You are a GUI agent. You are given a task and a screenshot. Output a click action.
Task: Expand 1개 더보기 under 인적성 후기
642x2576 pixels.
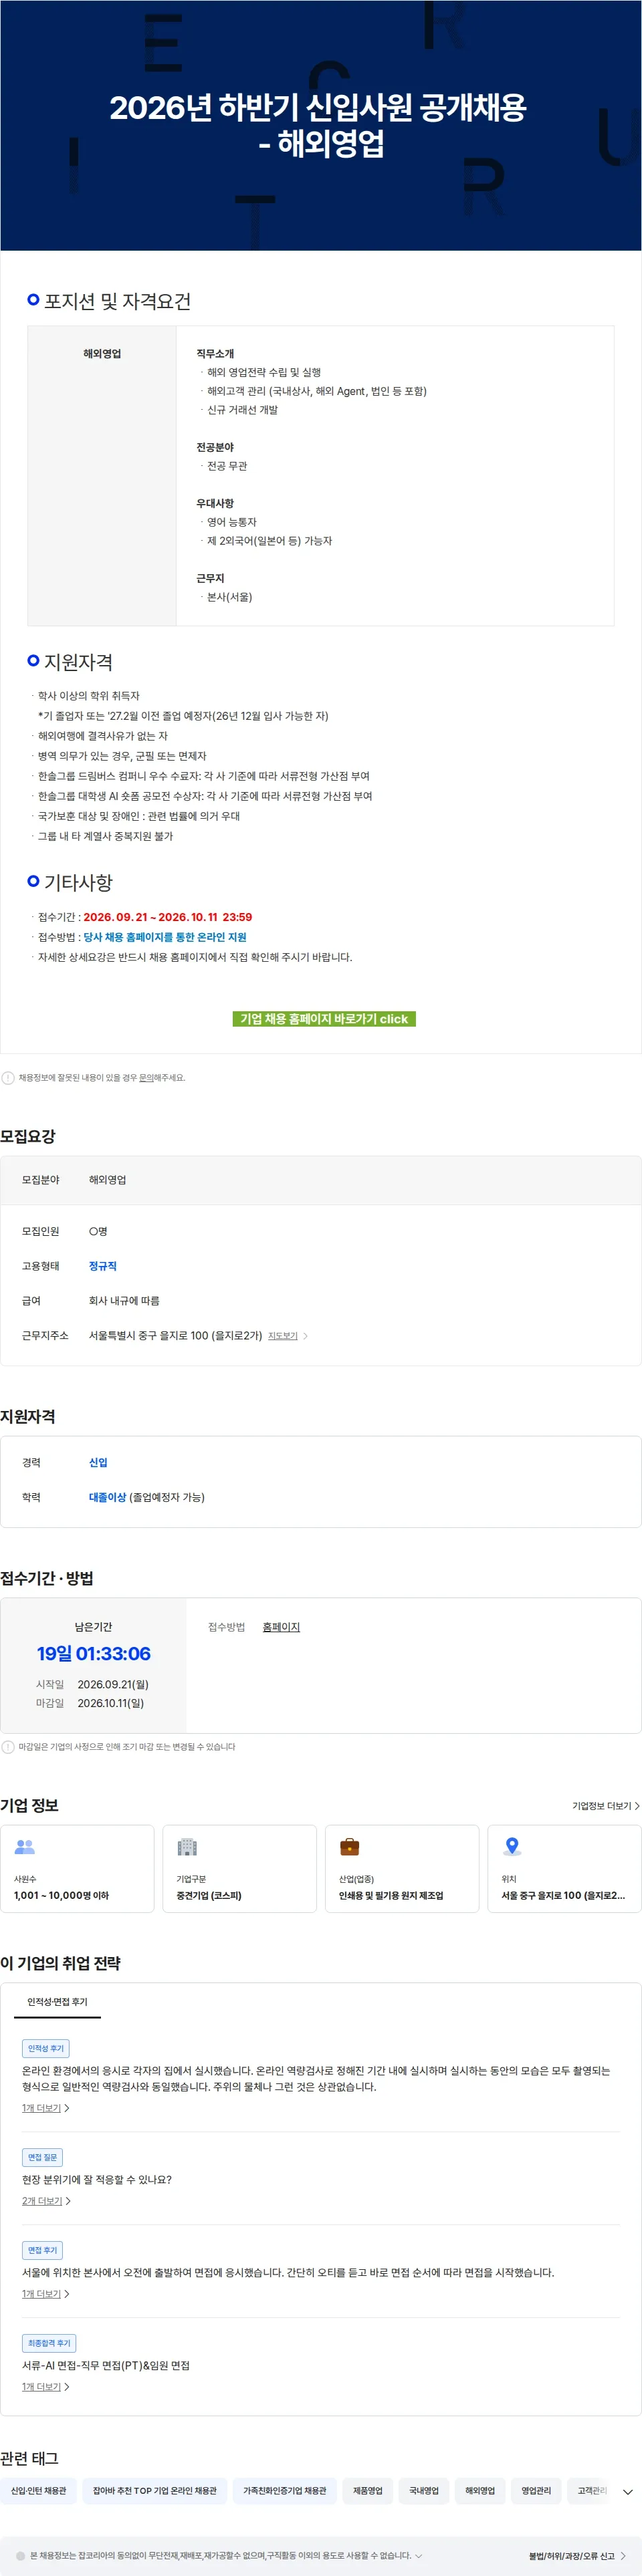pyautogui.click(x=45, y=2107)
